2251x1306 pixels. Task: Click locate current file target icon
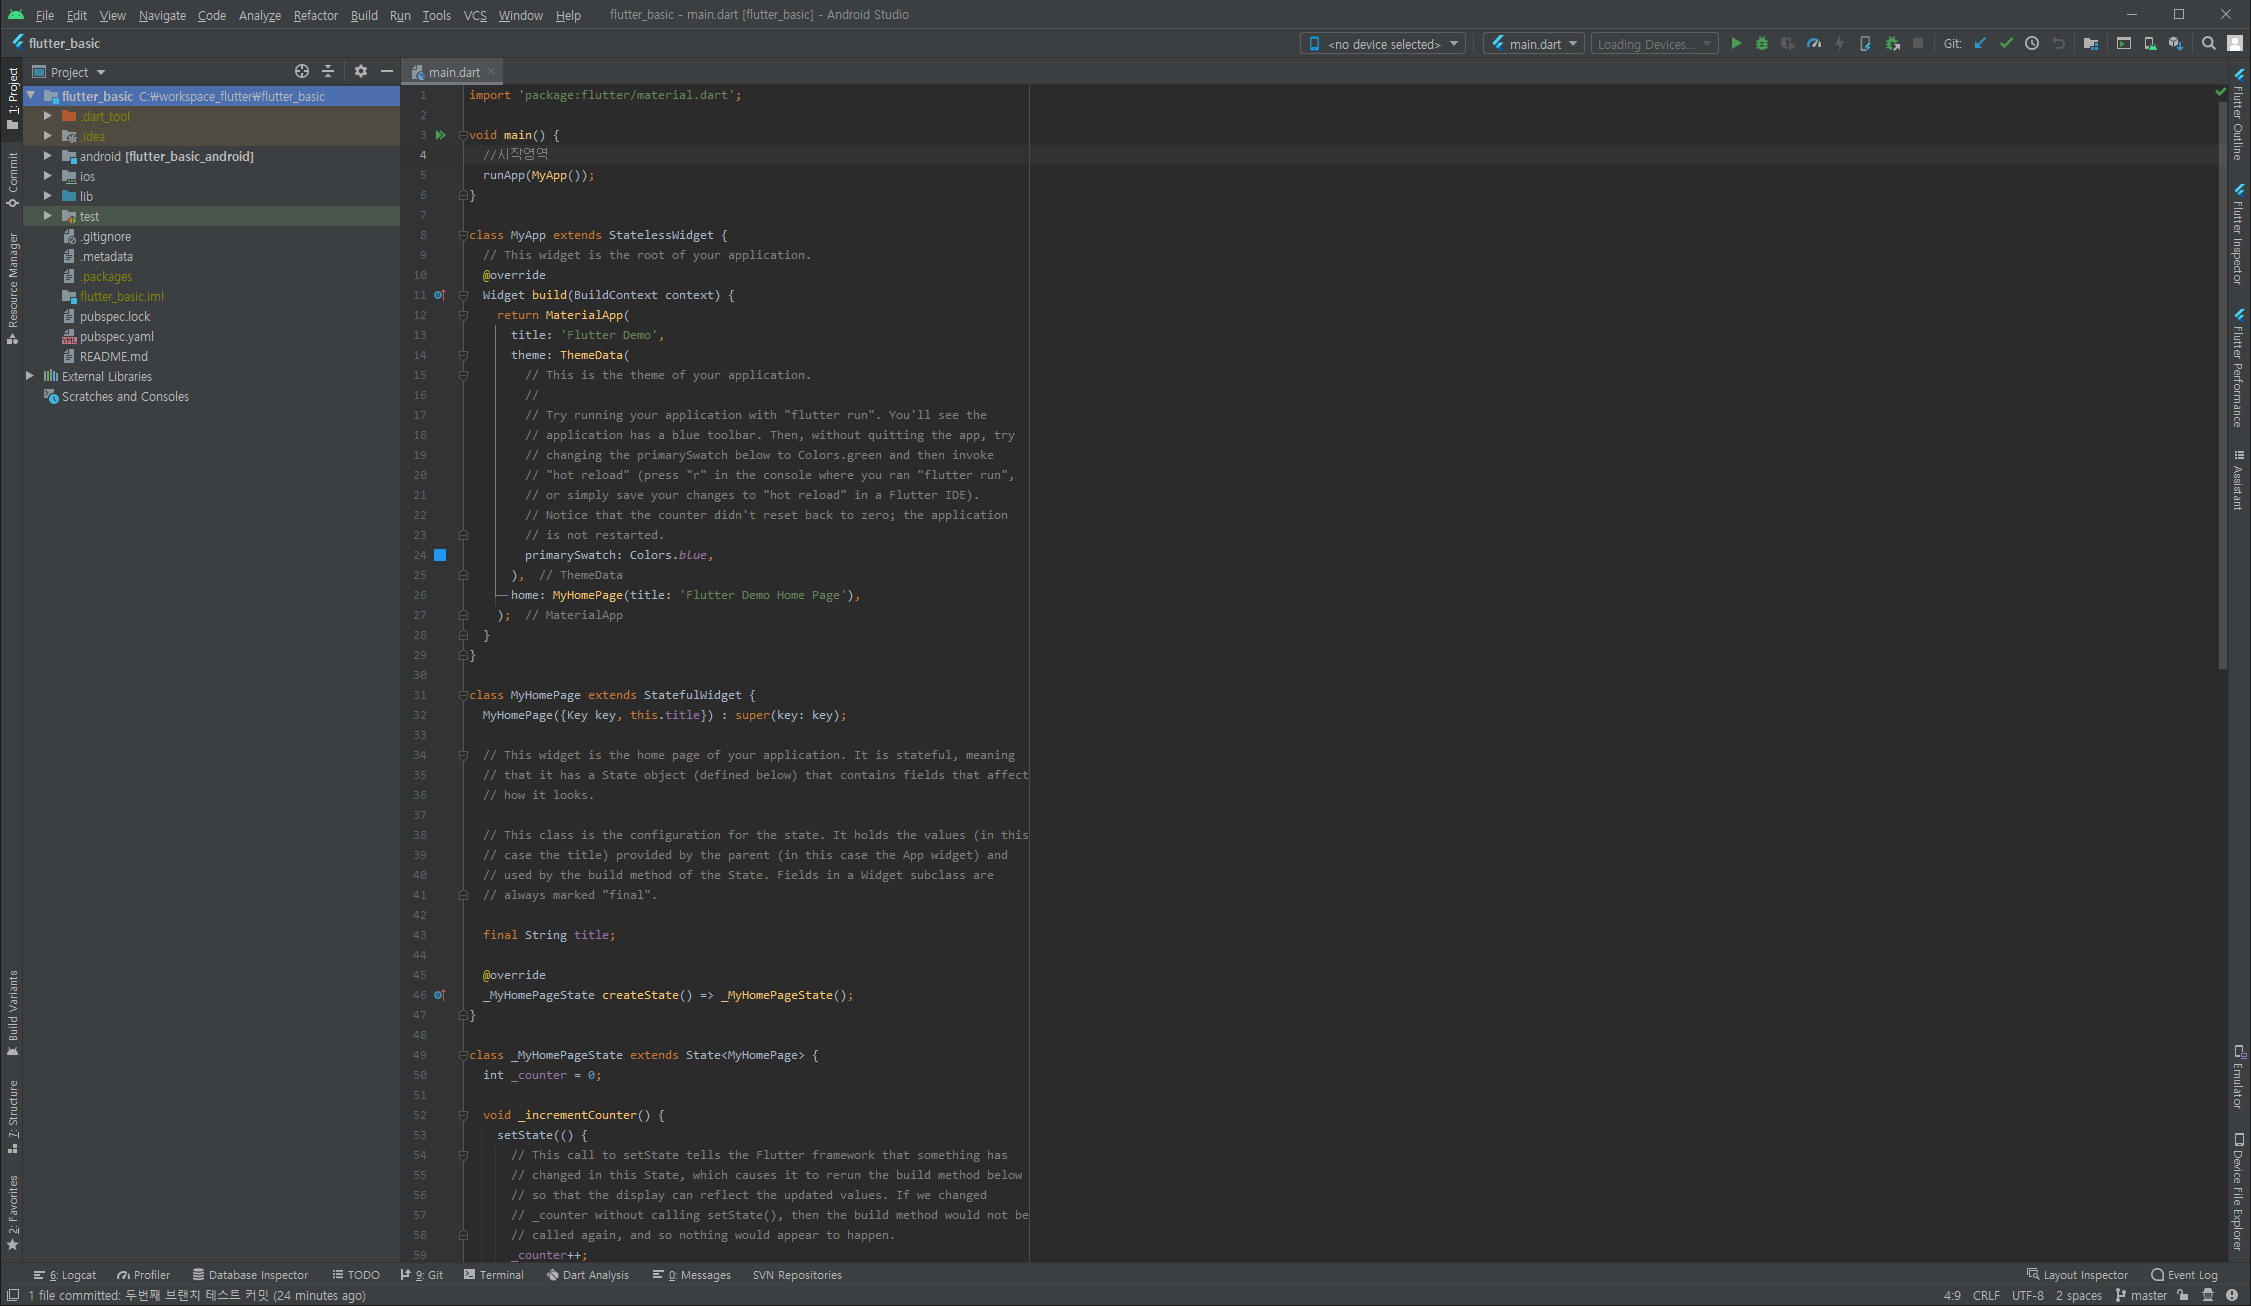302,72
